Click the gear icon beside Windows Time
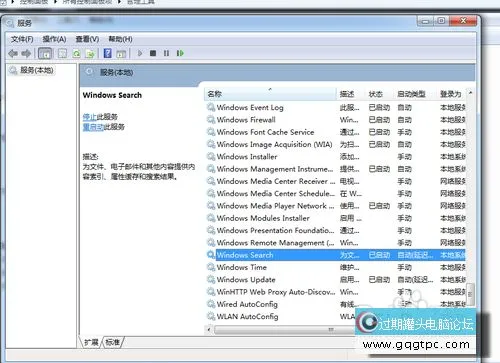 [211, 267]
